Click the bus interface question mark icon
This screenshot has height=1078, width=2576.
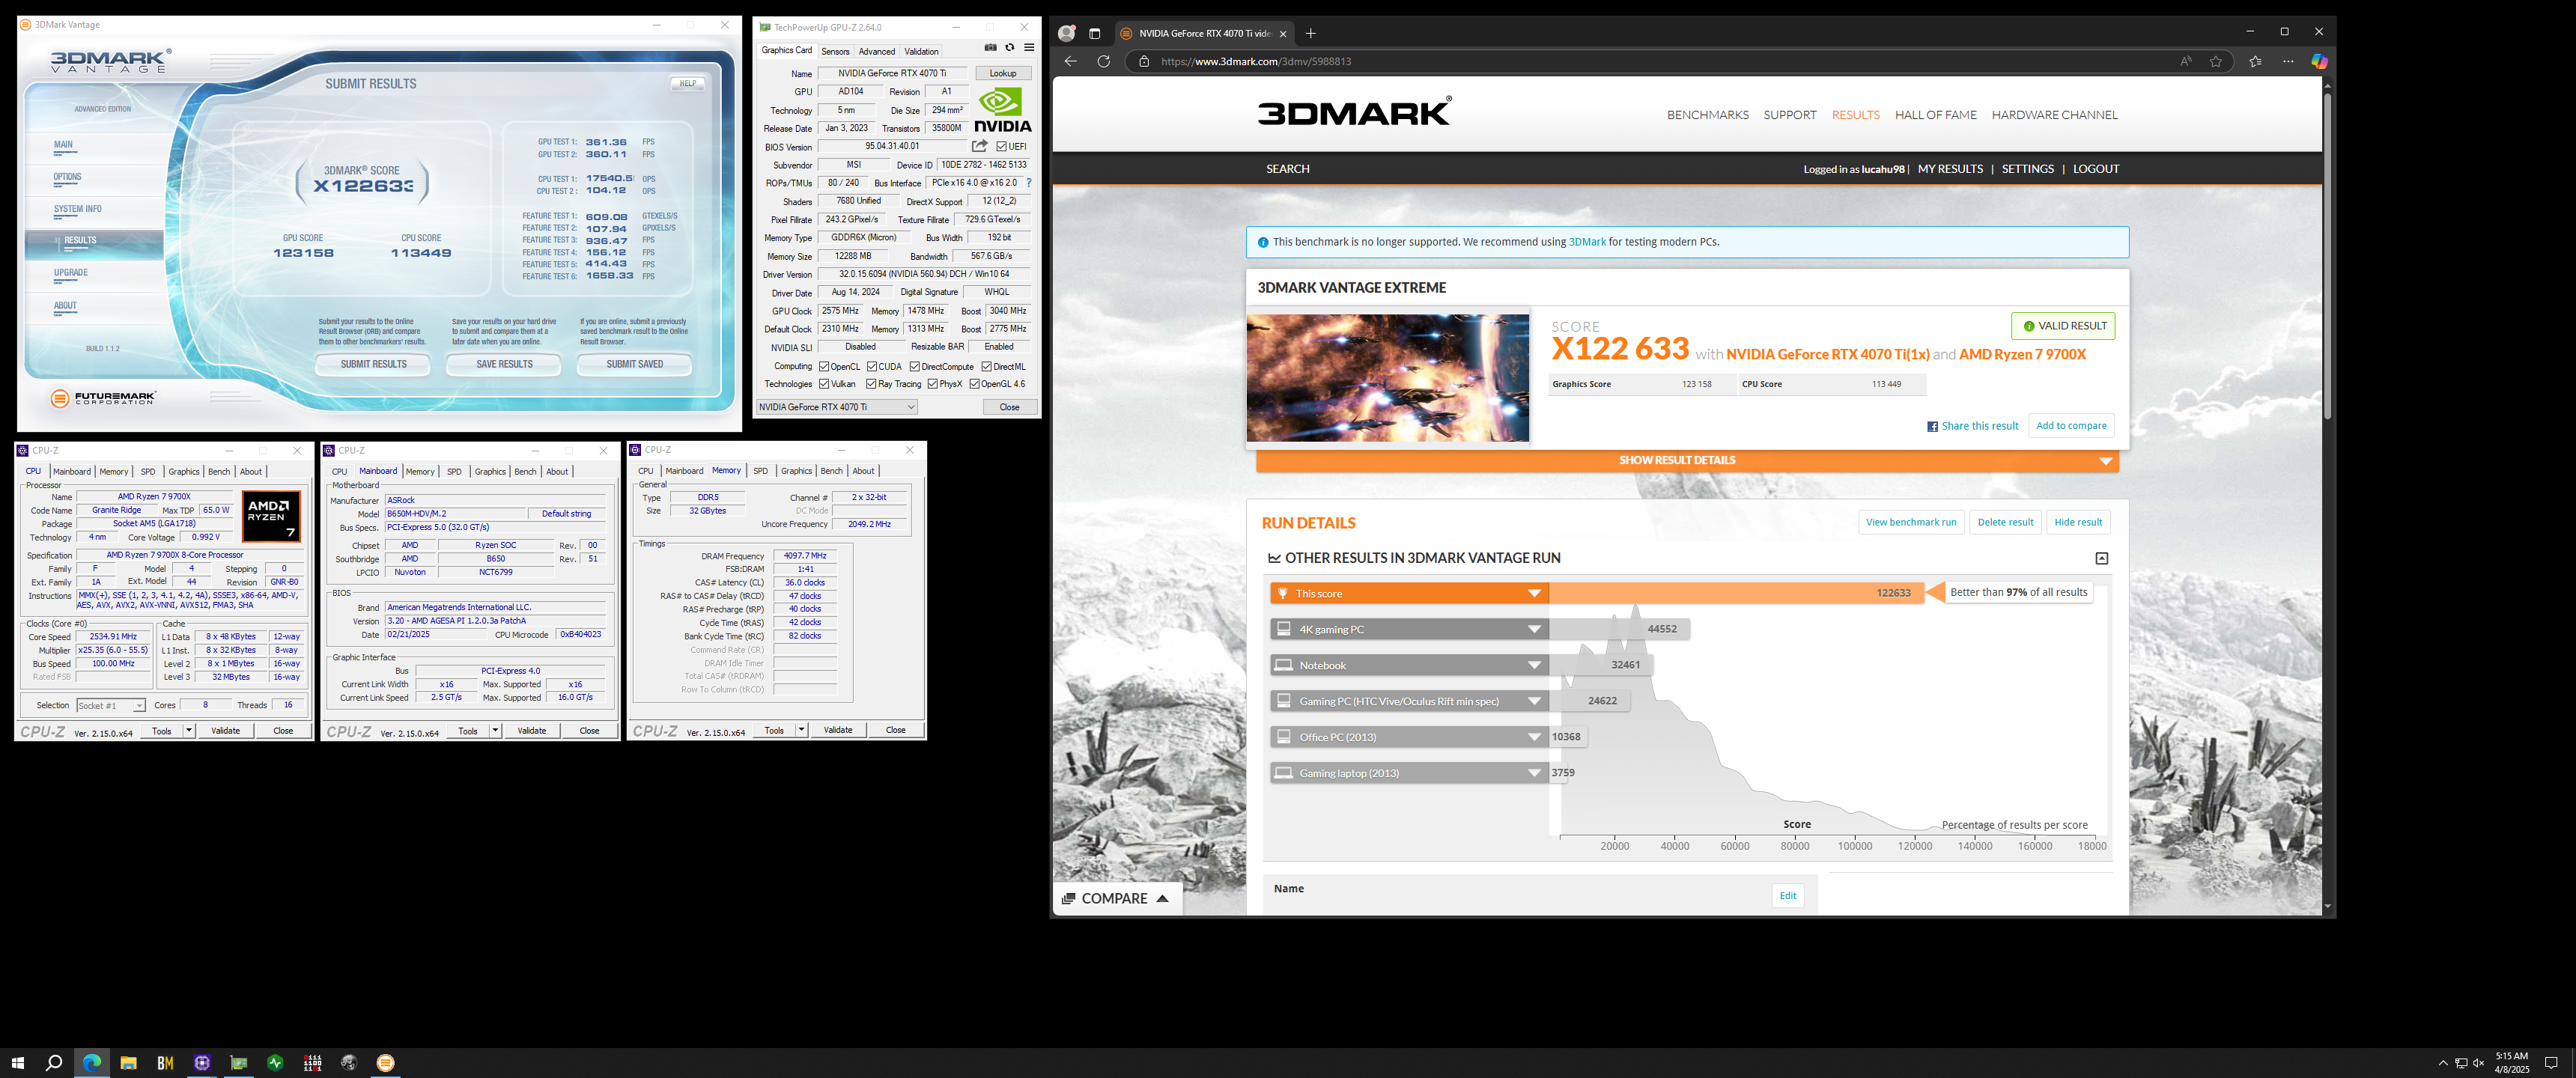[x=1028, y=183]
